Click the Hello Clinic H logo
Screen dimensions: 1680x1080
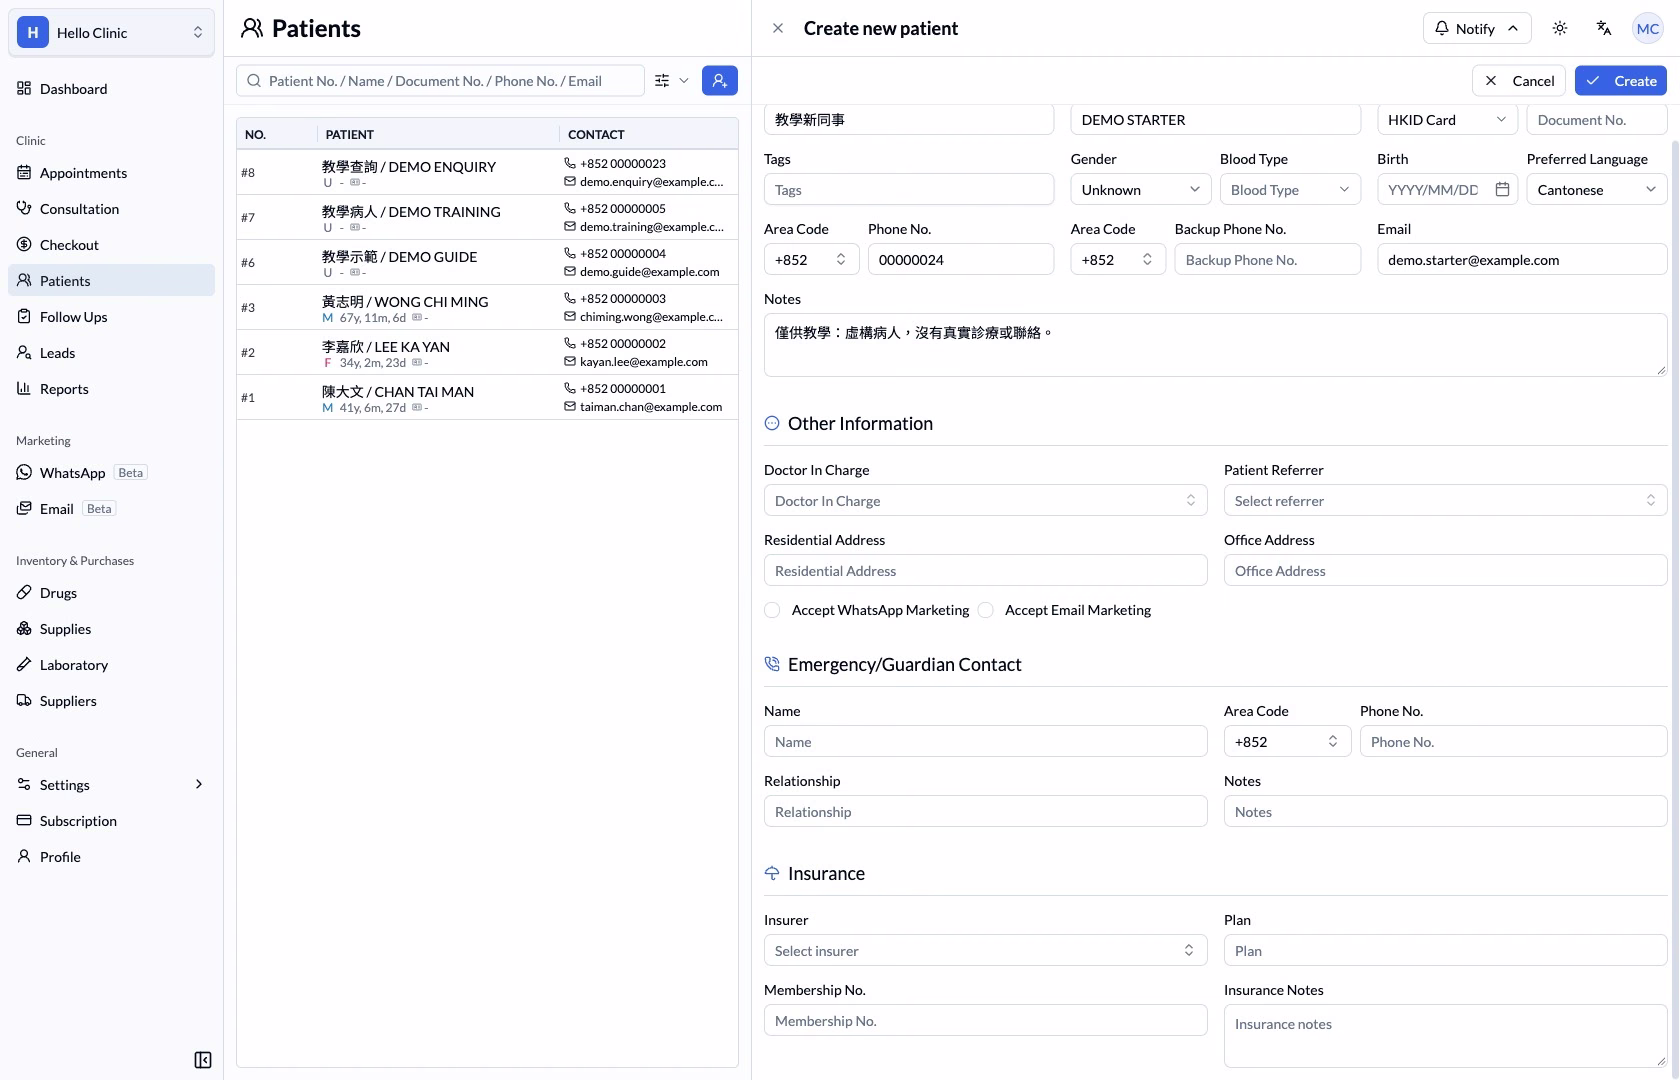[x=33, y=32]
